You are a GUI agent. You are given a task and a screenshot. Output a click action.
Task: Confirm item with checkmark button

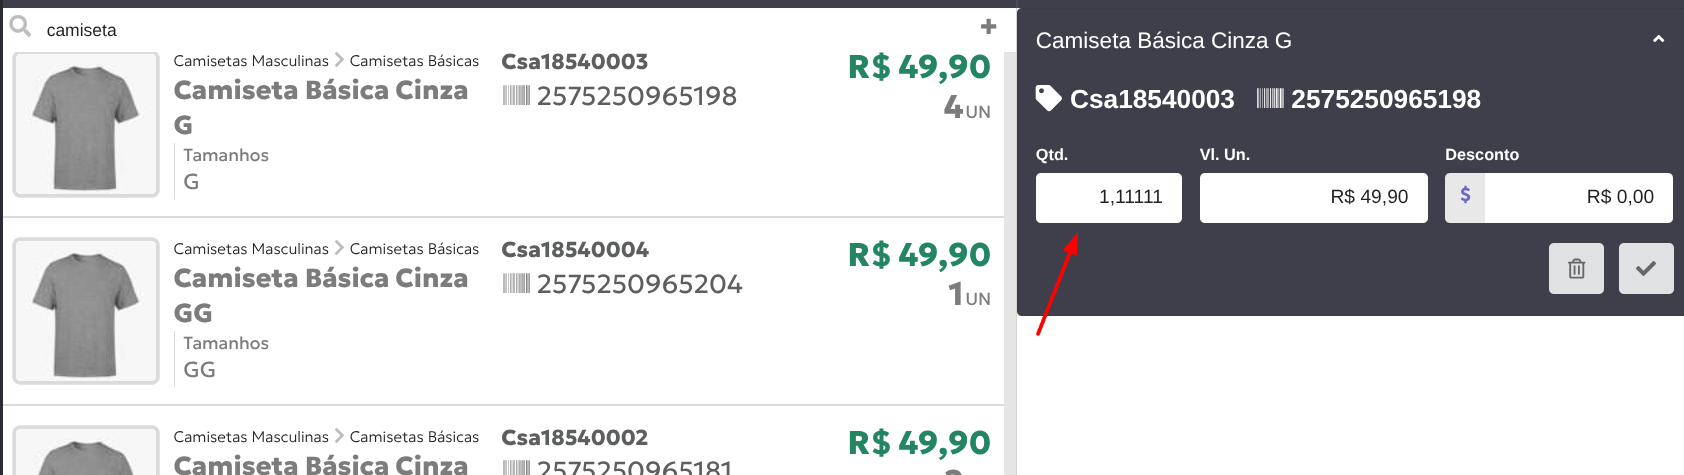coord(1646,268)
